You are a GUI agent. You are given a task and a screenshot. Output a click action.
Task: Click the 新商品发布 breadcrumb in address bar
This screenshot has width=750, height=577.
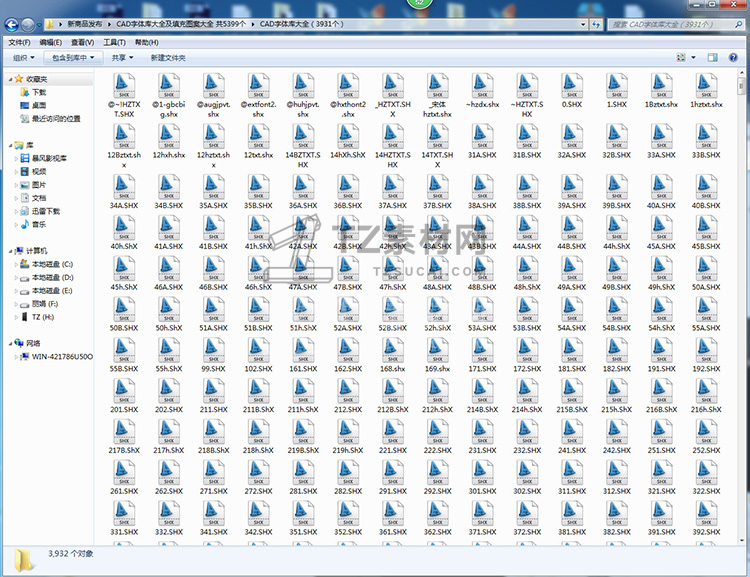[x=87, y=23]
